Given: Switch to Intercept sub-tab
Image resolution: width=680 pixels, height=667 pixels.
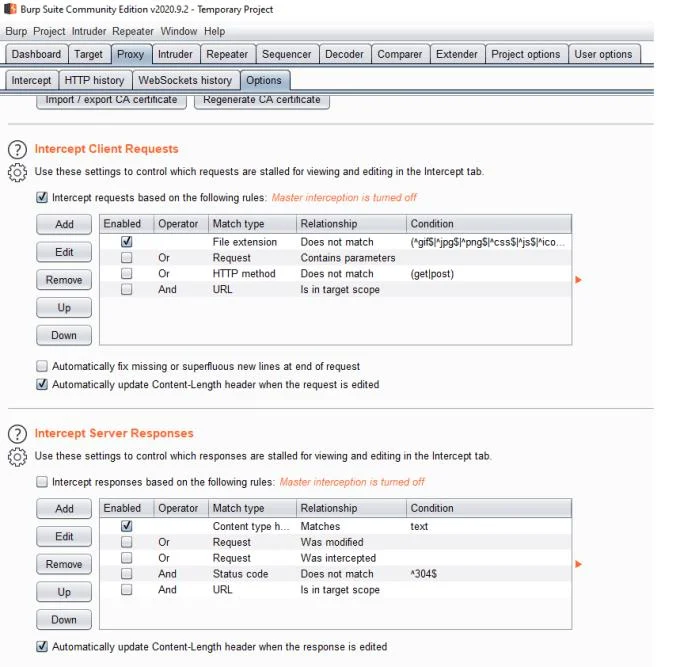Looking at the screenshot, I should coord(31,80).
